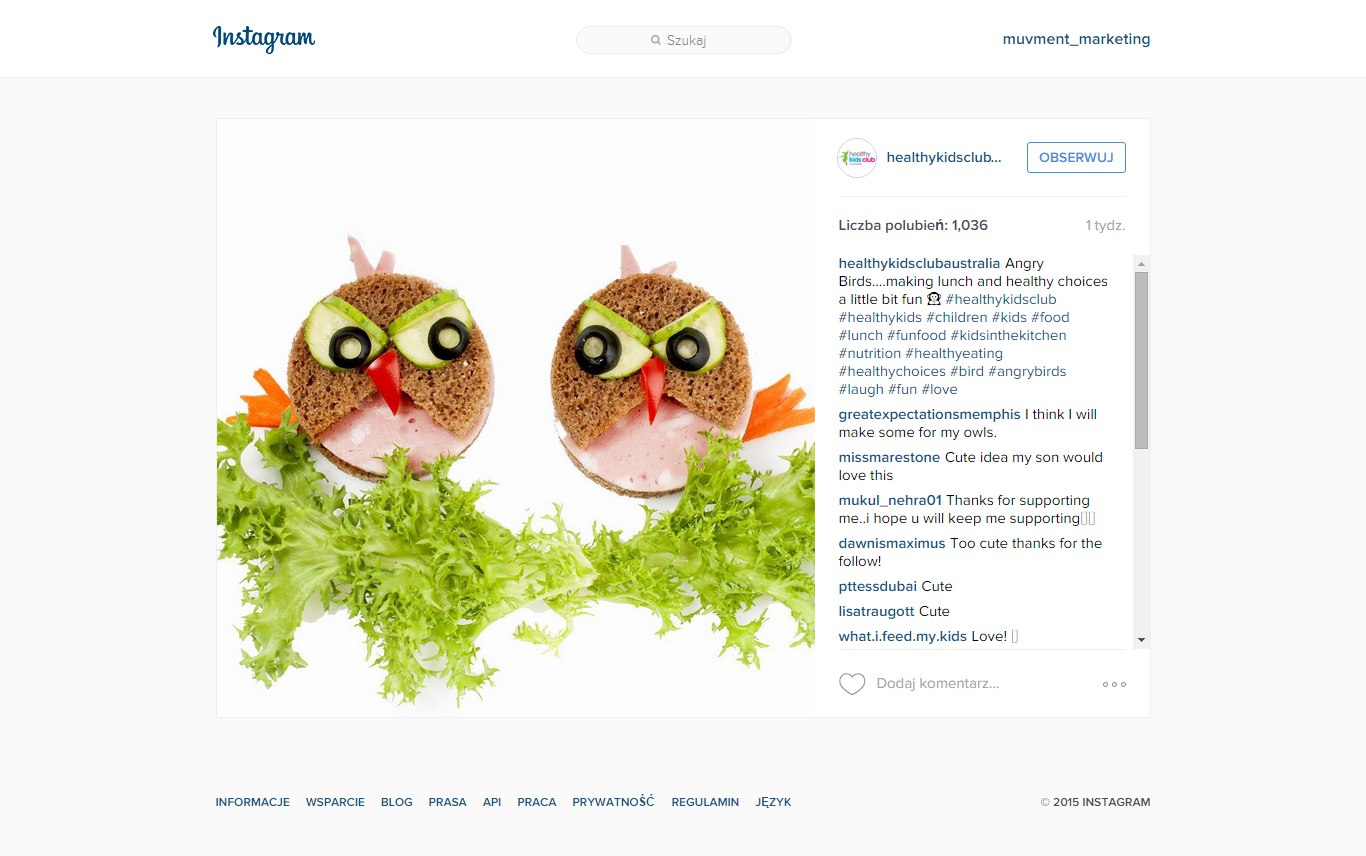Click the Instagram logo
Screen dimensions: 1366x856
tap(264, 39)
